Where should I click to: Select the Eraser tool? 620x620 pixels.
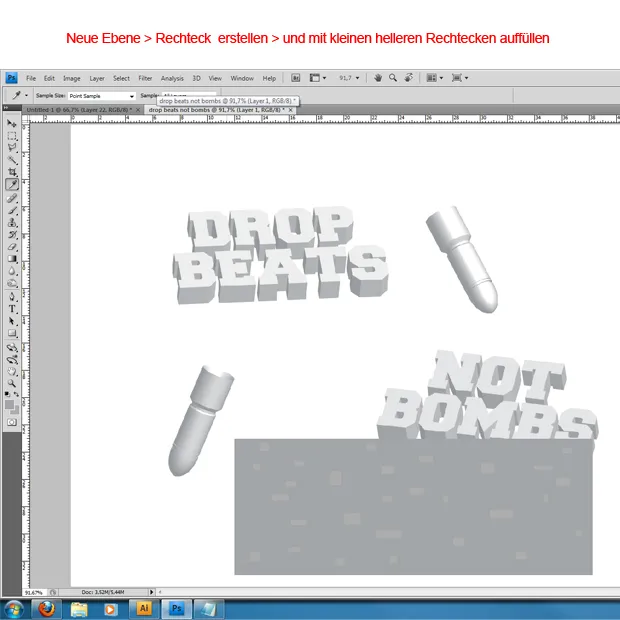[x=12, y=246]
